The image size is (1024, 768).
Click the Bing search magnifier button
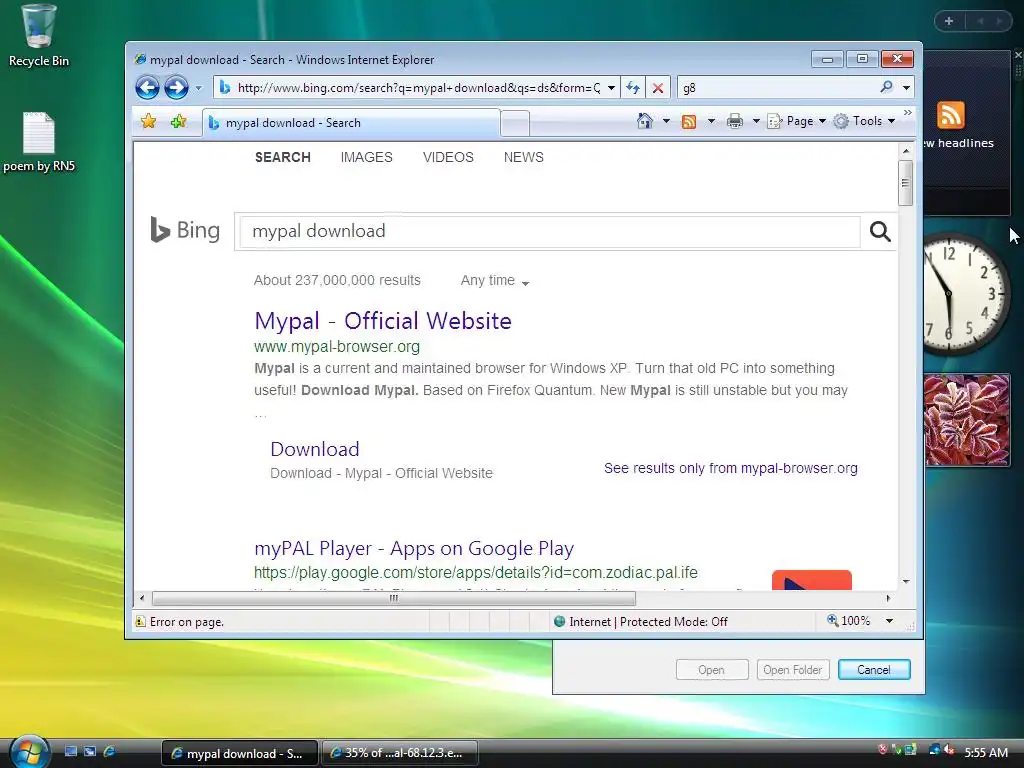tap(880, 231)
